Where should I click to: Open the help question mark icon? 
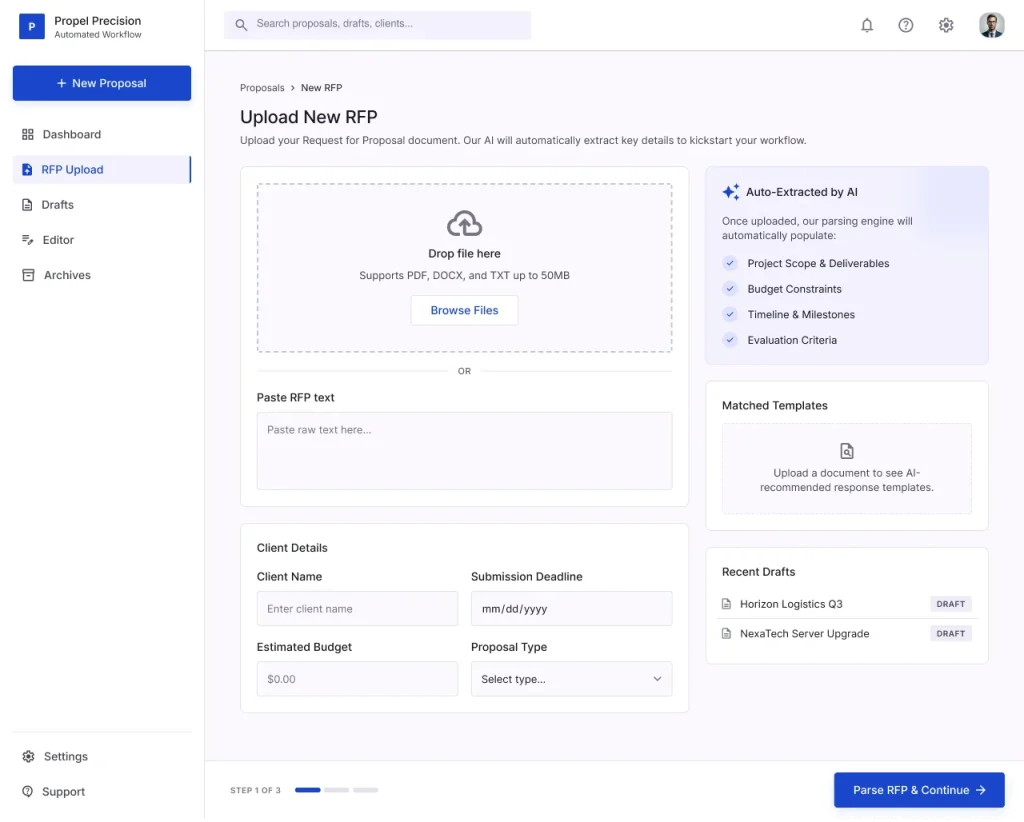(x=905, y=25)
